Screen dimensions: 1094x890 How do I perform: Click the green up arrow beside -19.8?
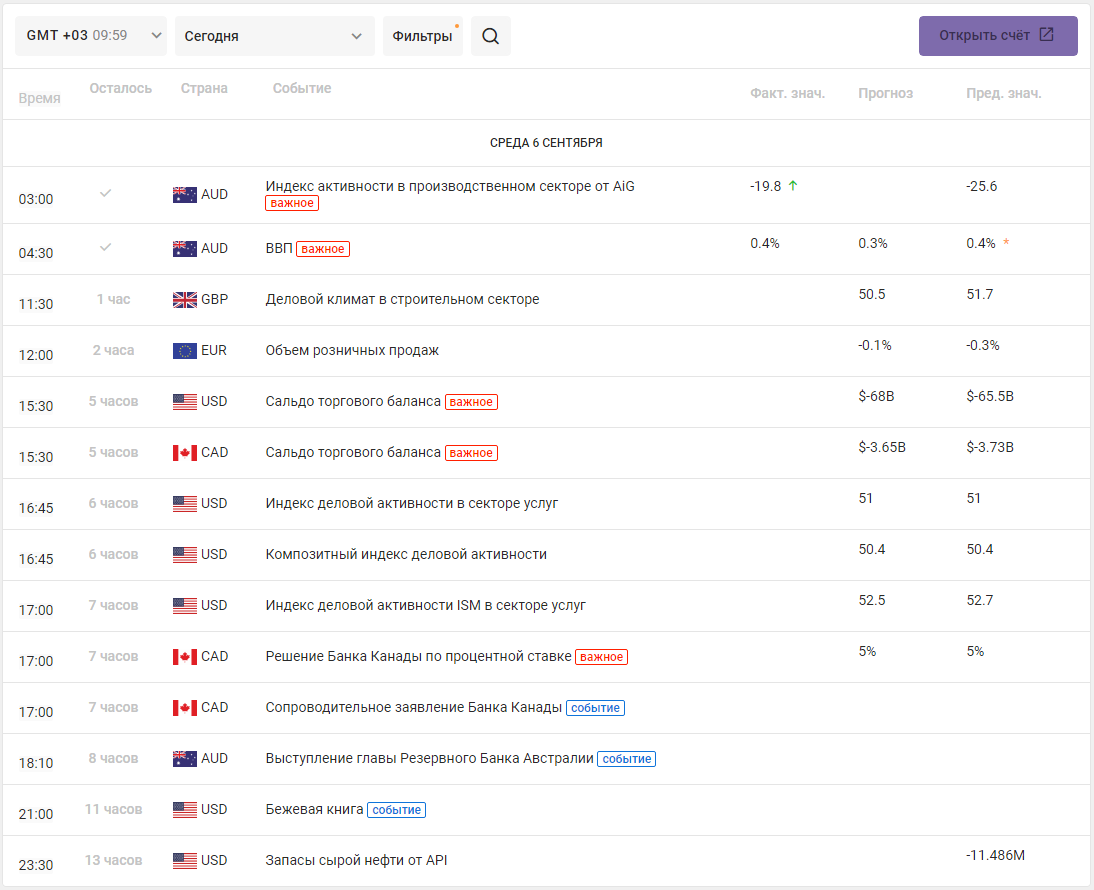click(x=793, y=186)
